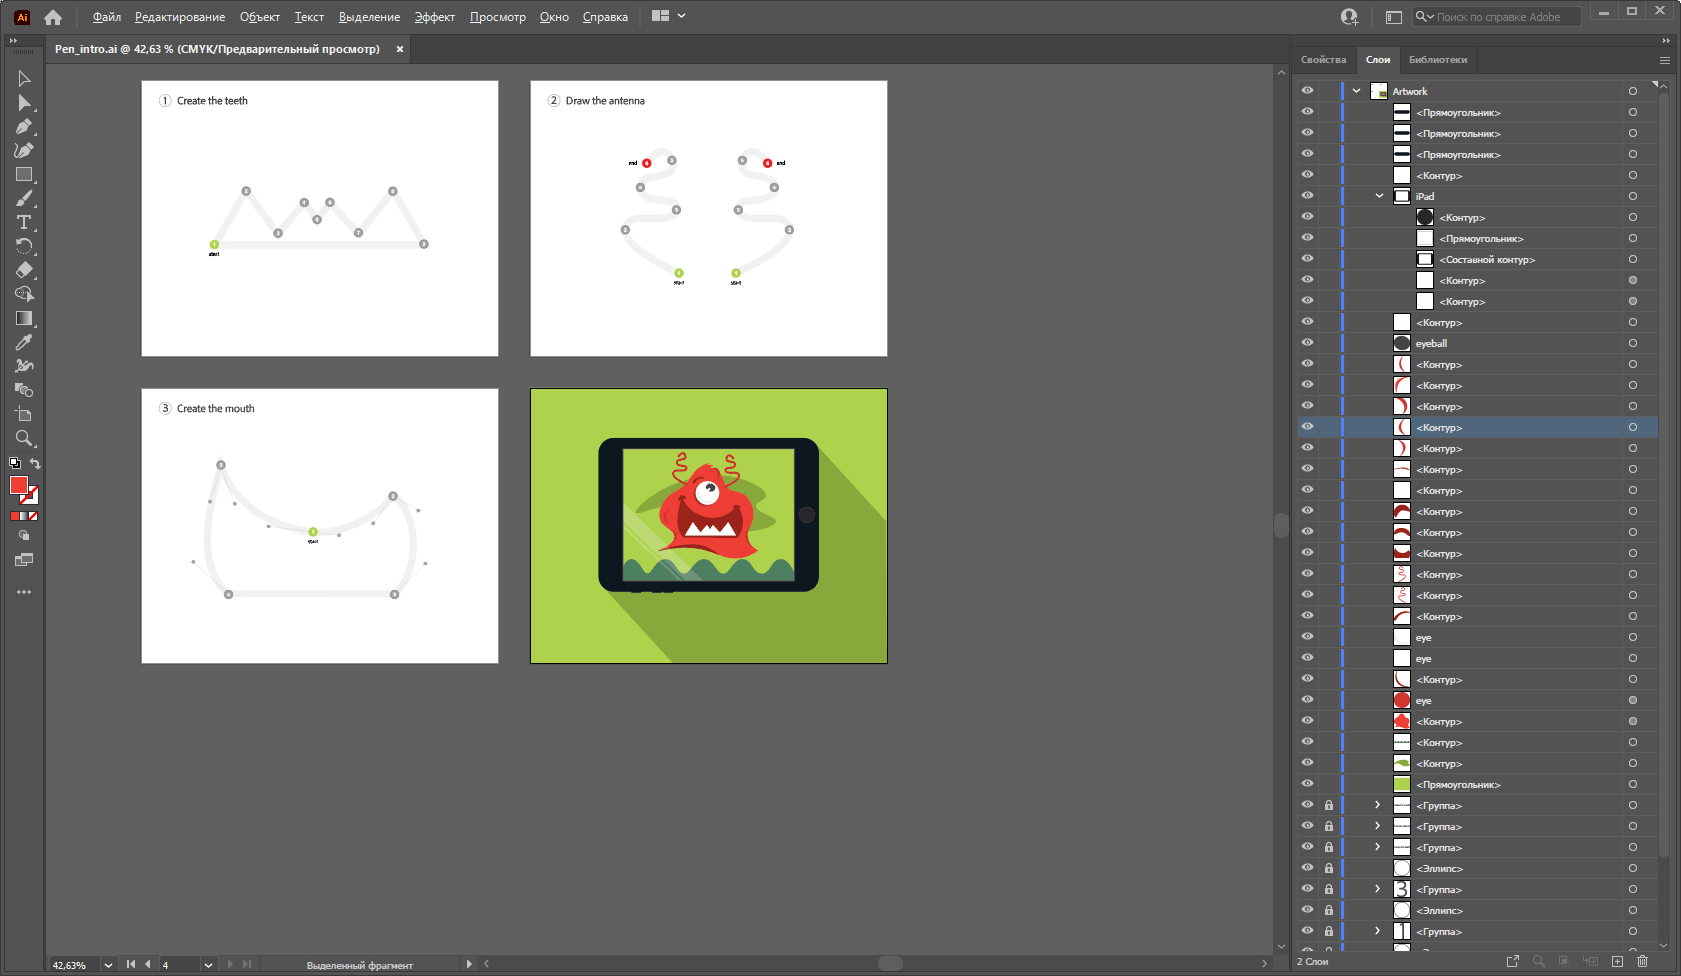This screenshot has height=976, width=1681.
Task: Choose the Rectangle tool
Action: point(24,174)
